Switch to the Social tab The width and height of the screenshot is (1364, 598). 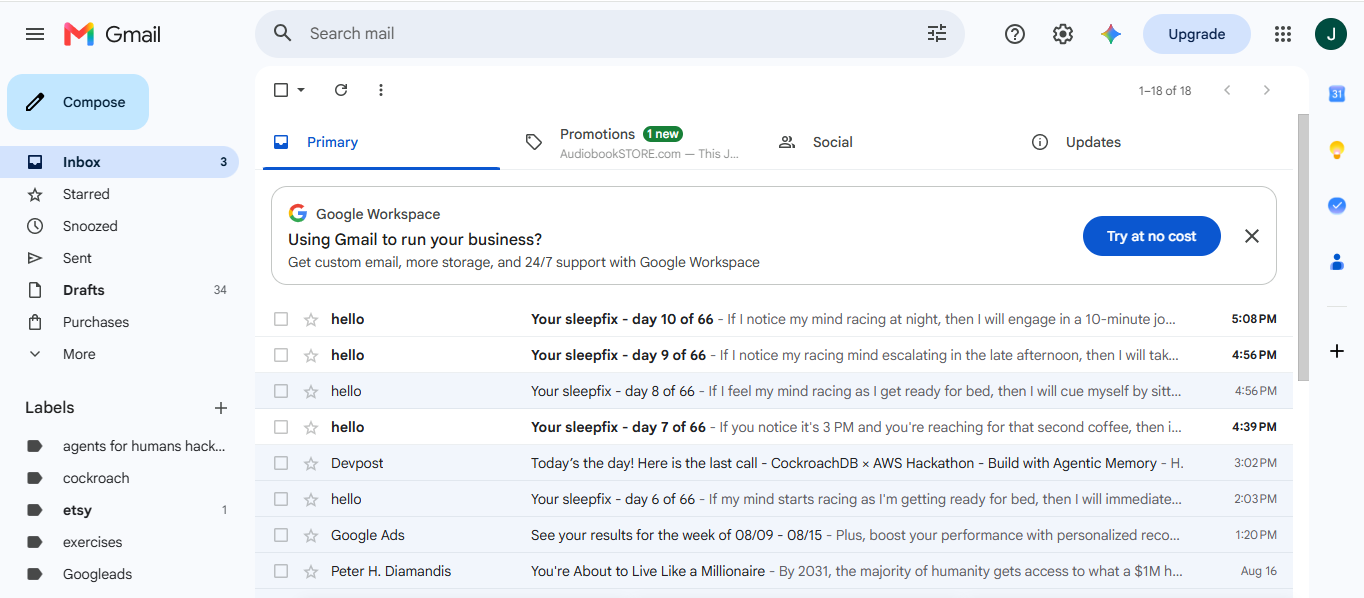click(886, 142)
